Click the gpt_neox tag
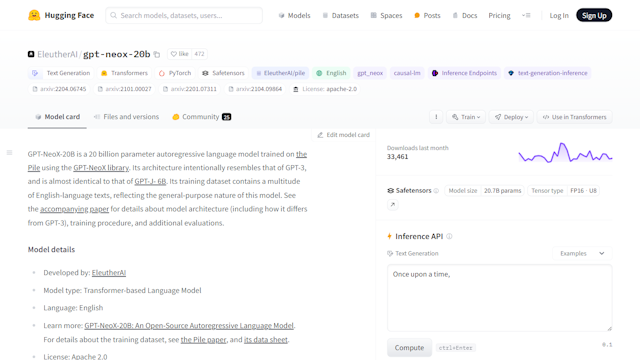 tap(370, 73)
